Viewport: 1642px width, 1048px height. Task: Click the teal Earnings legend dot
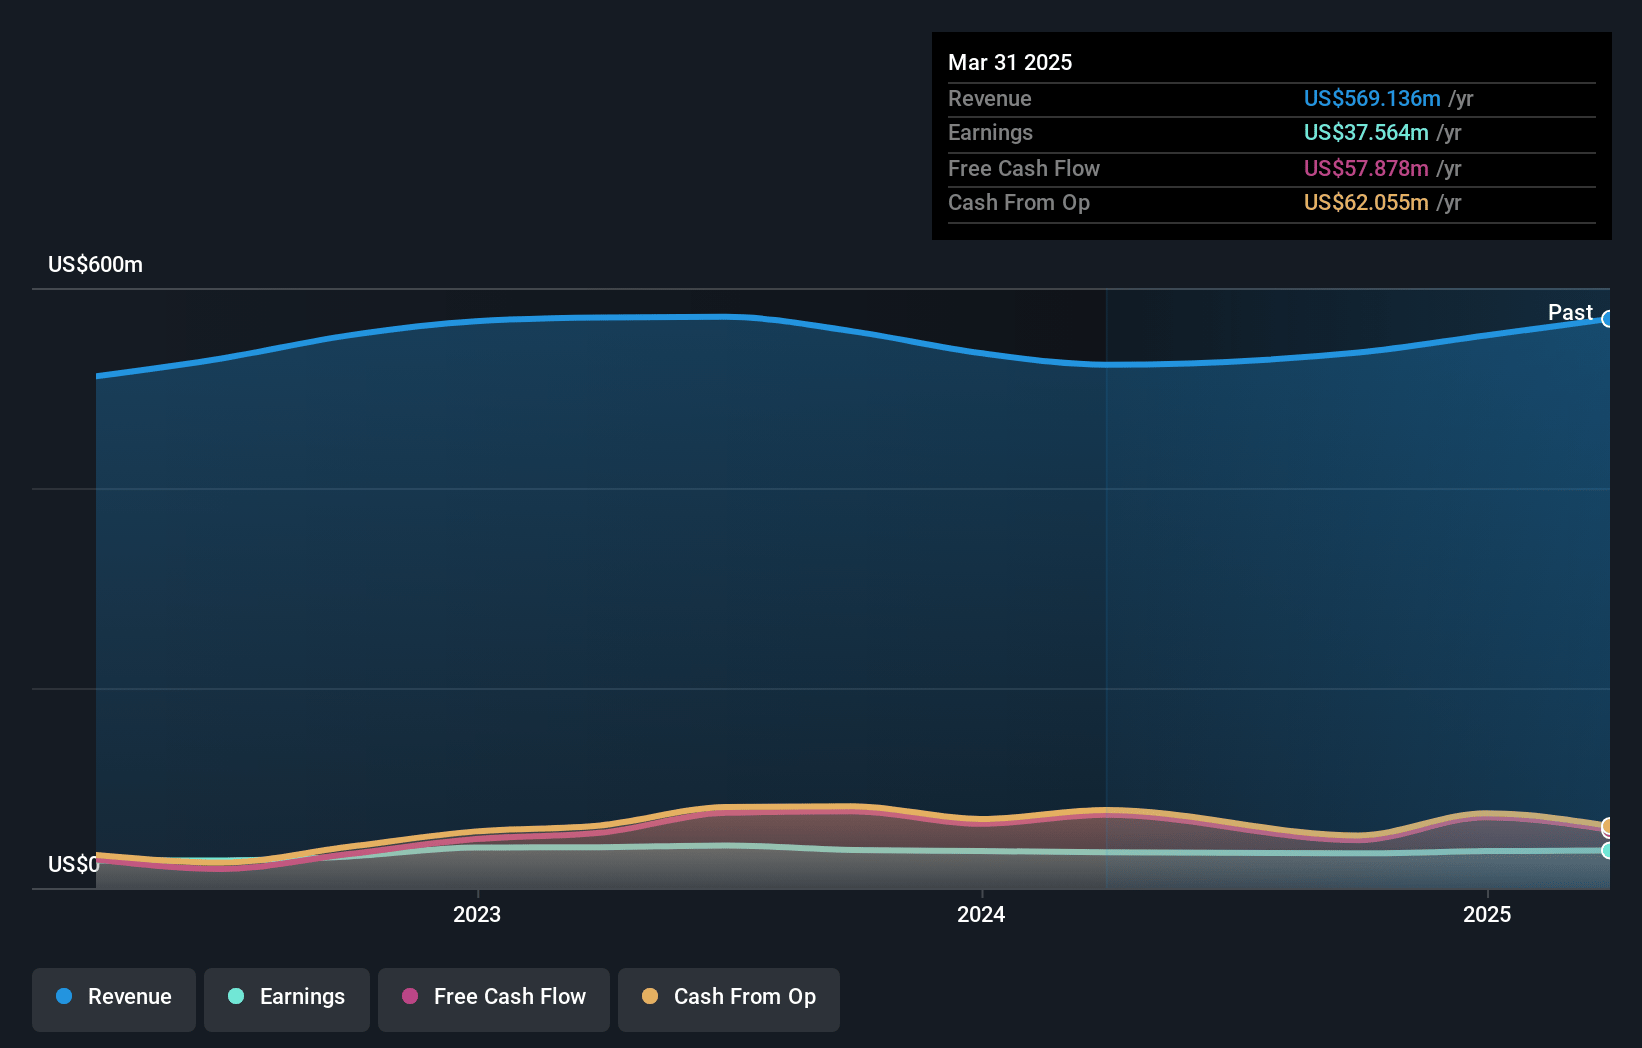(236, 996)
